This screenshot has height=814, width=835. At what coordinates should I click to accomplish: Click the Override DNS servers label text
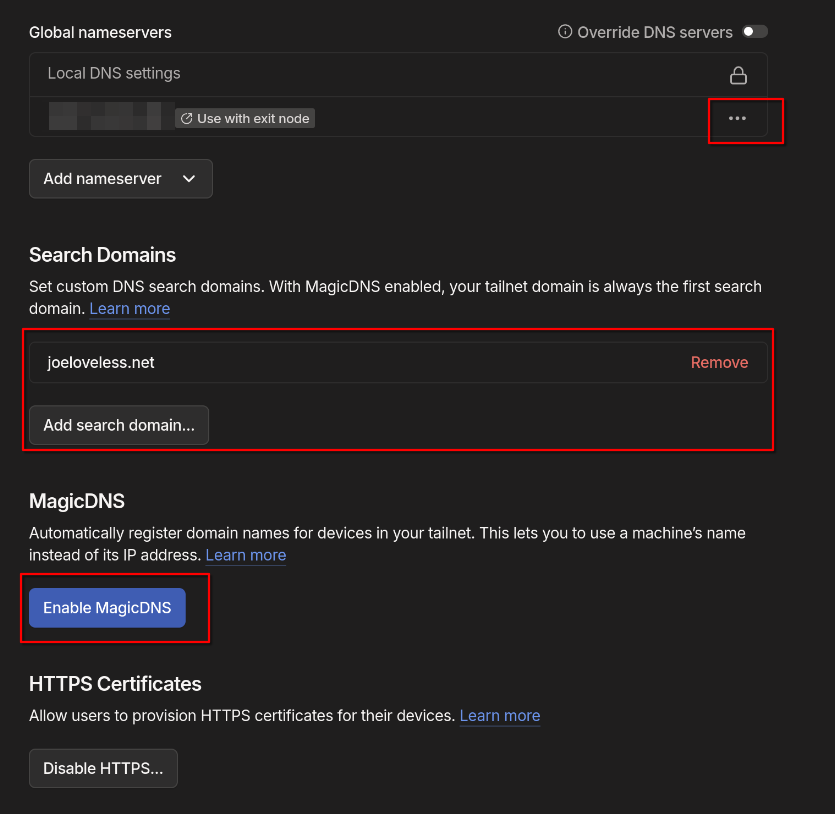654,32
